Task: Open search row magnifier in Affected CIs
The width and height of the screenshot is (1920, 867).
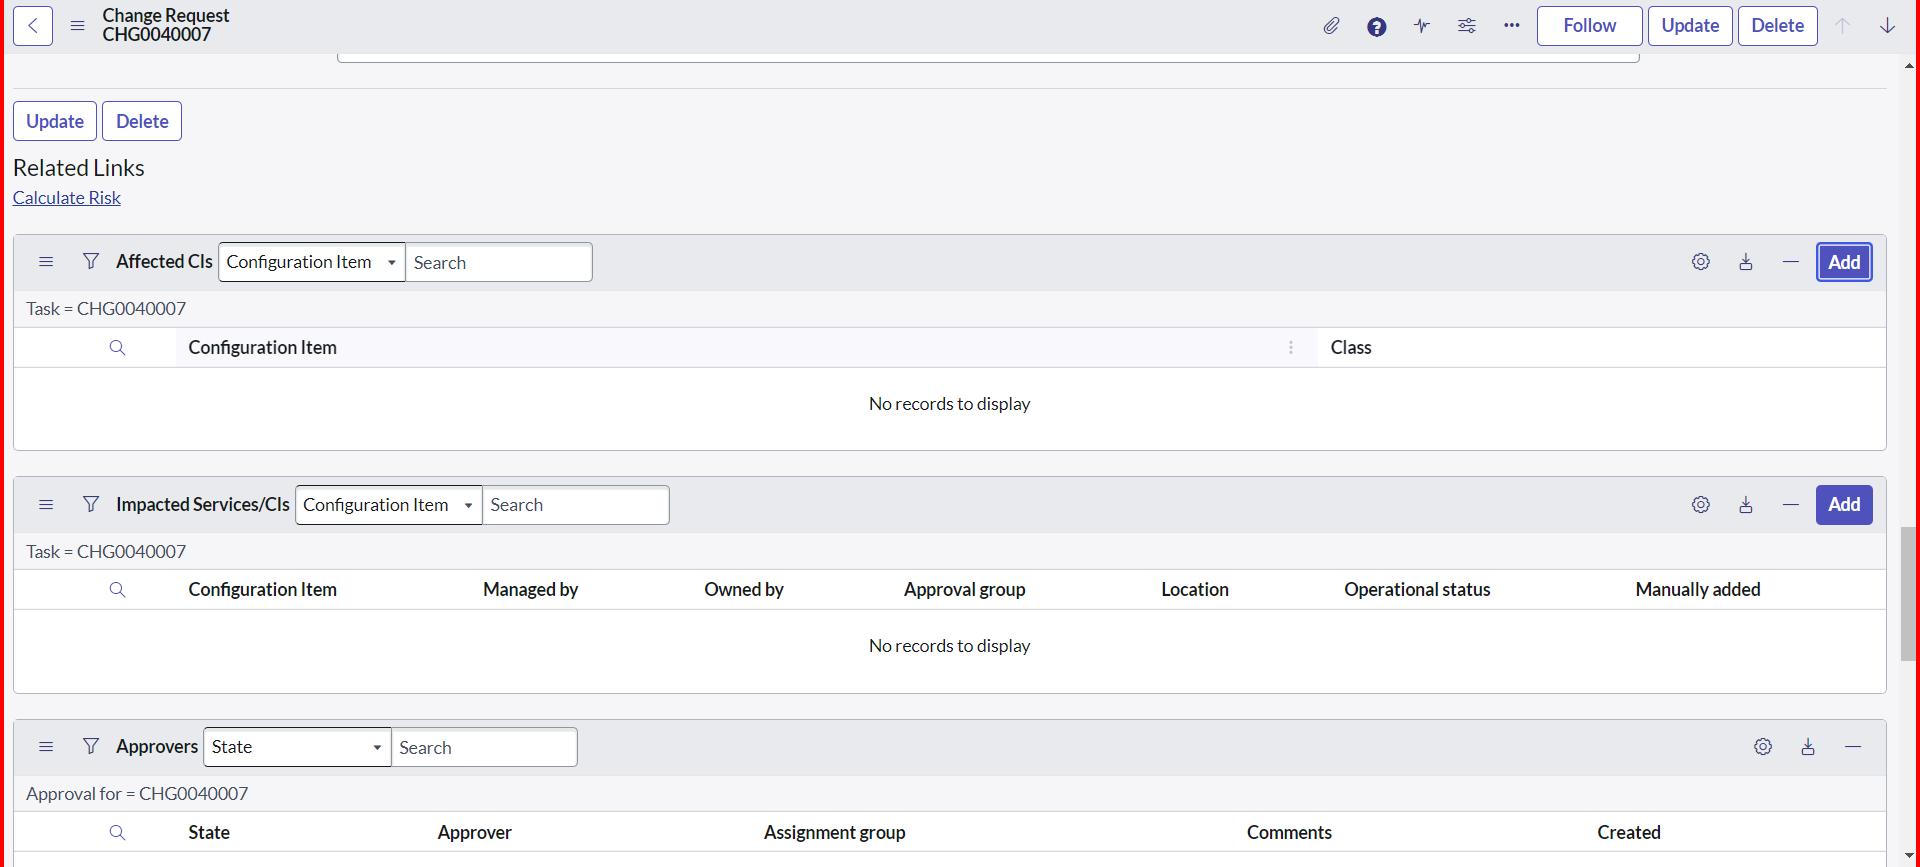Action: pos(117,348)
